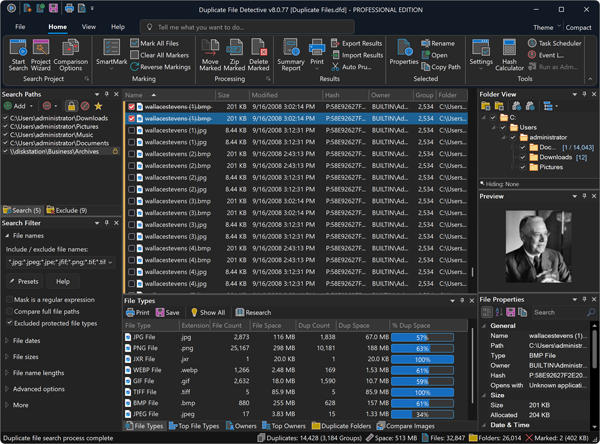
Task: Uncheck the Downloads search path
Action: 5,118
